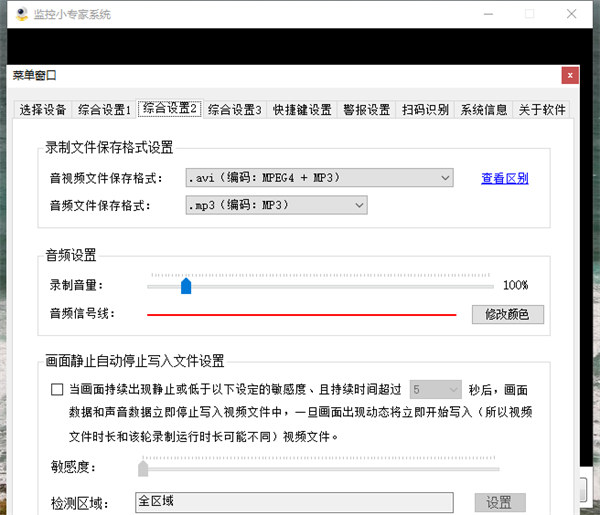Image resolution: width=600 pixels, height=515 pixels.
Task: Close the 监控小专家系统 main window
Action: 571,14
